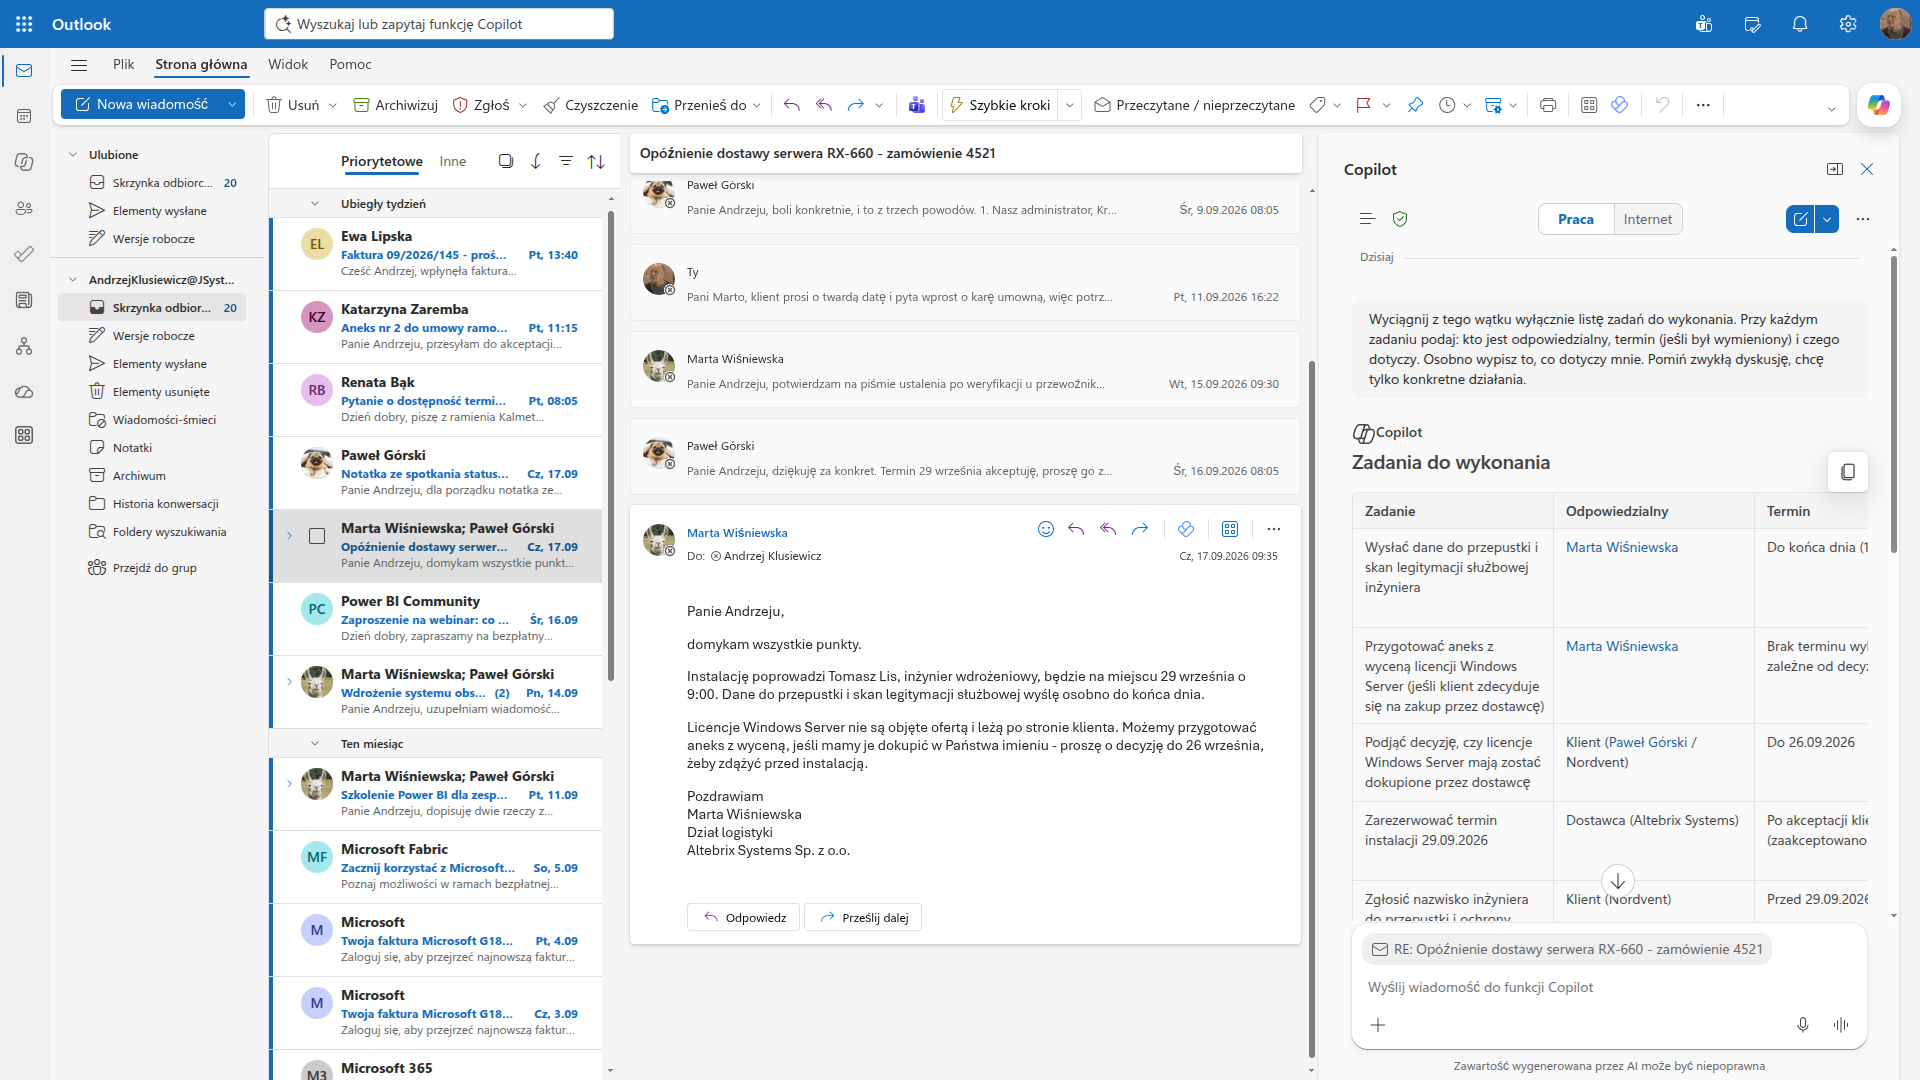Open Zgłoś dropdown arrow
The image size is (1920, 1080).
(522, 105)
